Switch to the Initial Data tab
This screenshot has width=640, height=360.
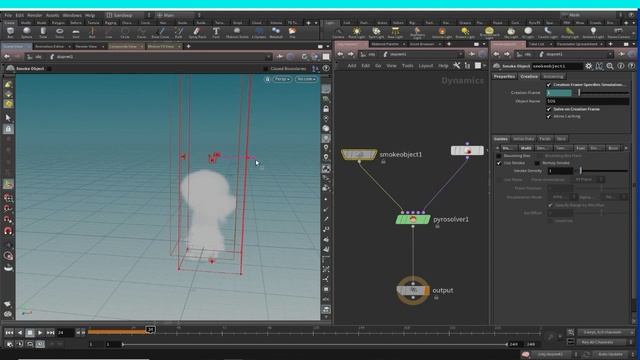(523, 139)
